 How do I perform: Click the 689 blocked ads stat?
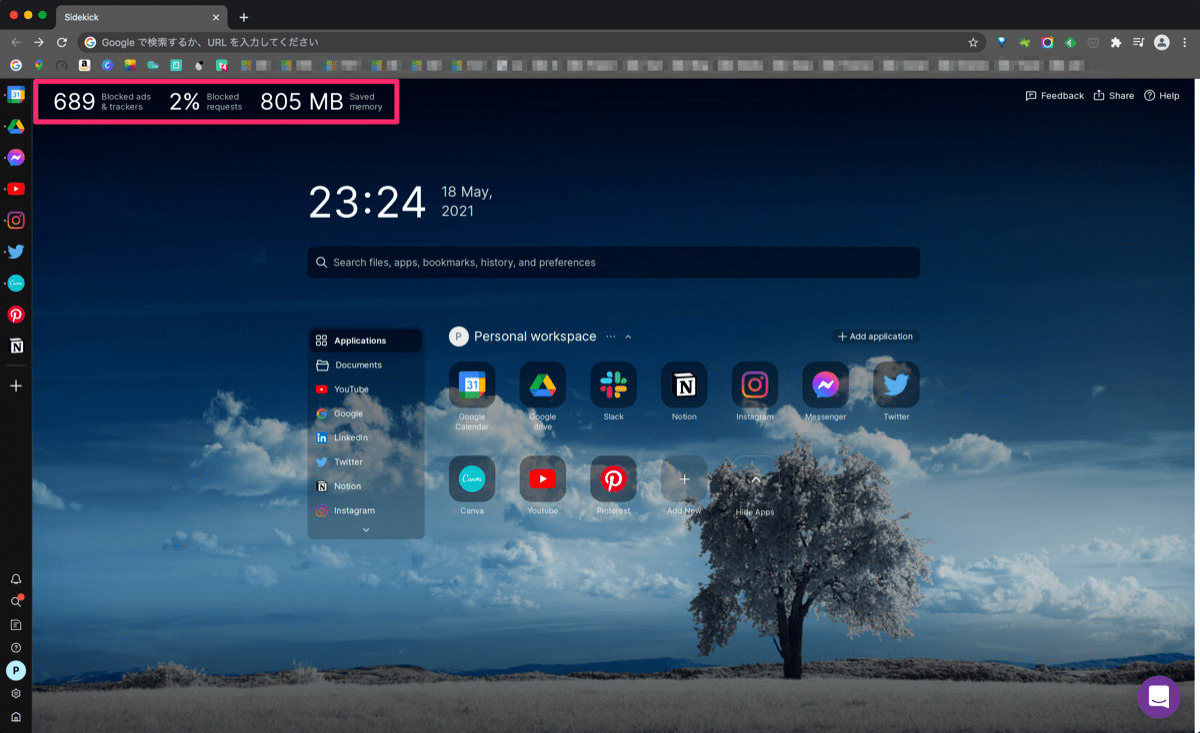coord(102,101)
